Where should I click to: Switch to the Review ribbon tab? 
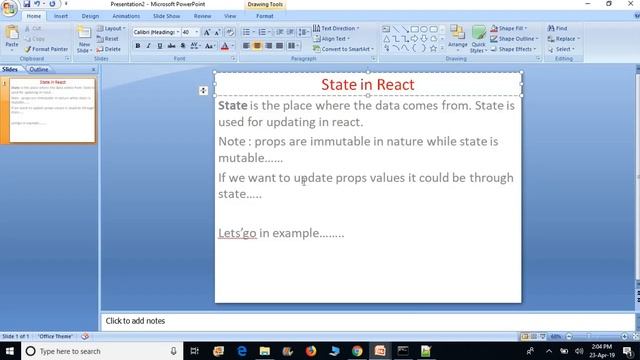point(202,16)
